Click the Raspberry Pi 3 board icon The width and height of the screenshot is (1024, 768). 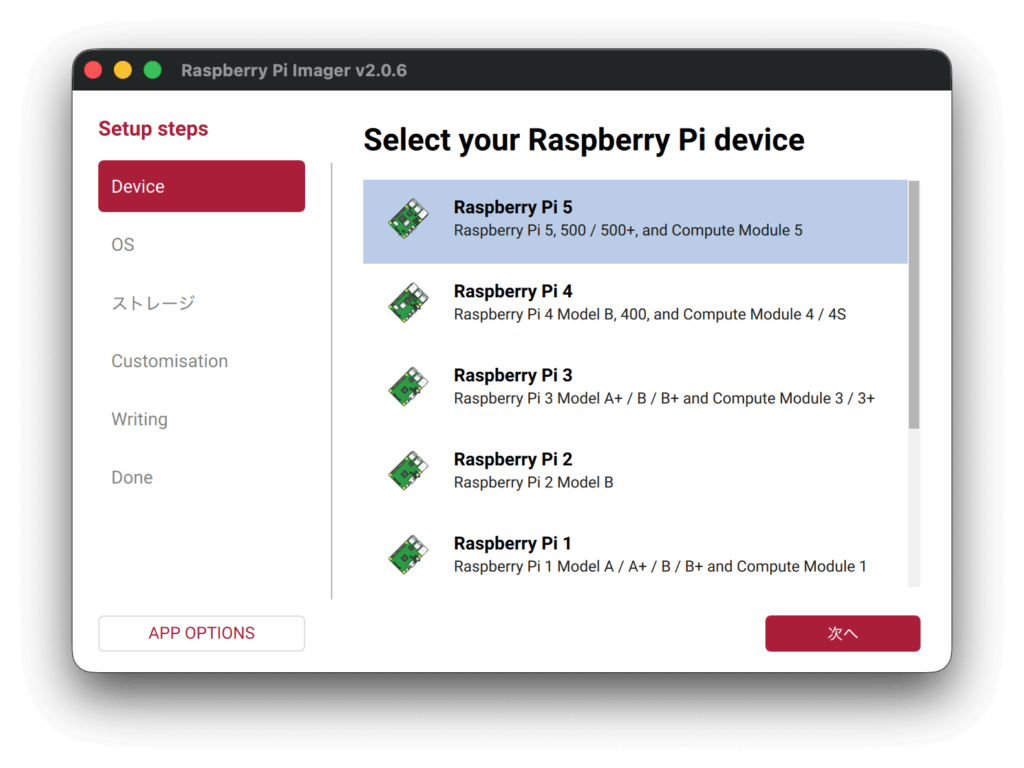(x=407, y=387)
